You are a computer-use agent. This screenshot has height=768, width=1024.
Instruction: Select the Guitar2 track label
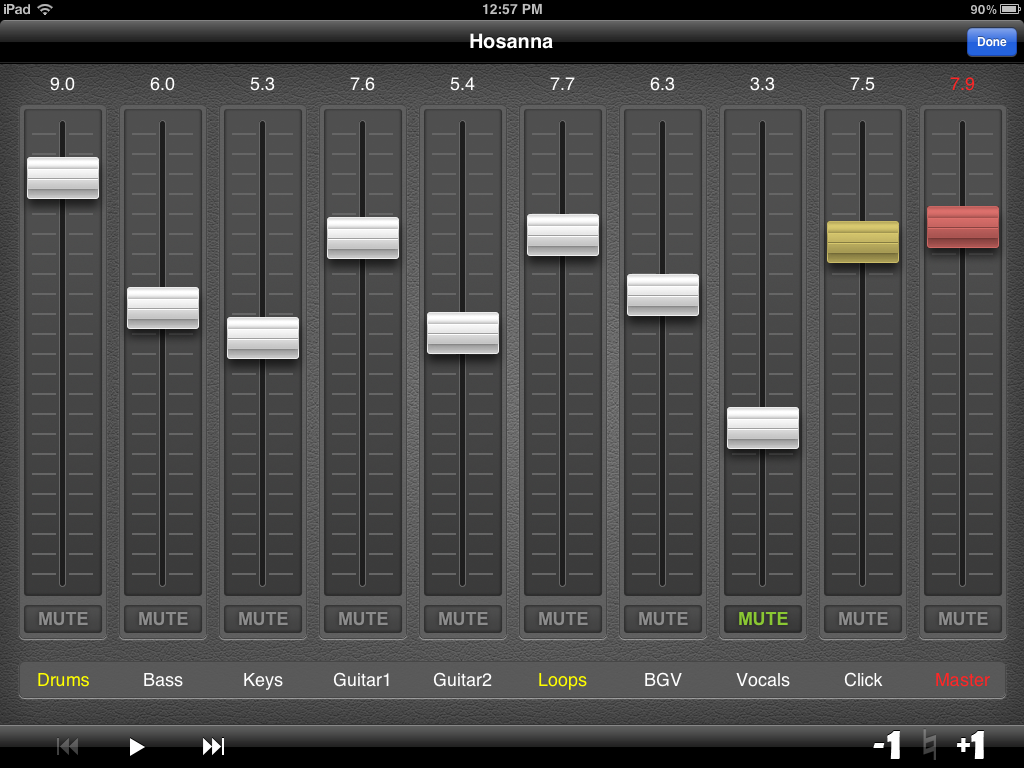pos(462,680)
